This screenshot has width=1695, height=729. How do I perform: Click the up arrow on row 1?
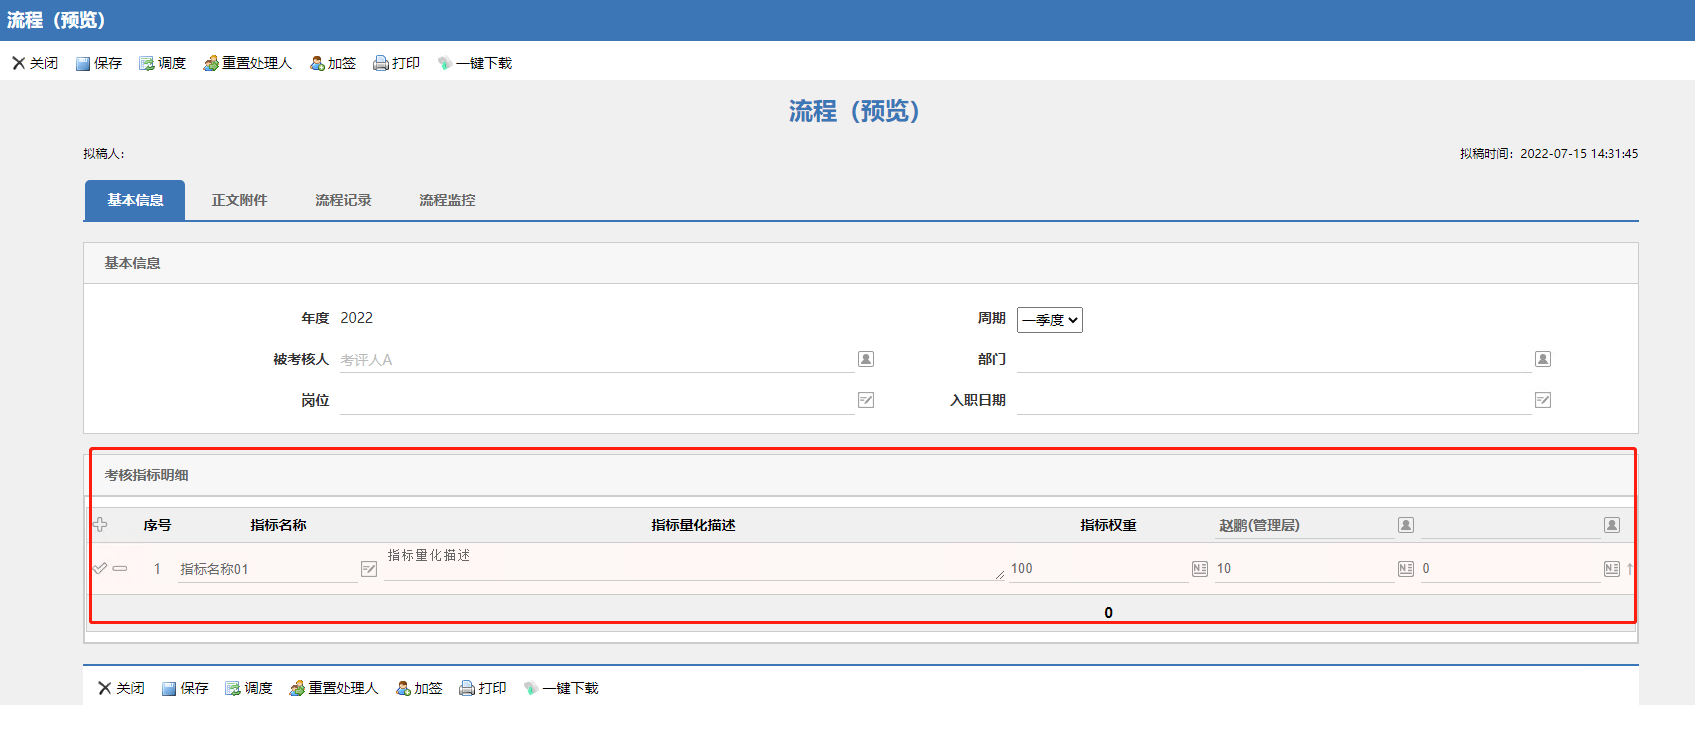coord(1630,569)
